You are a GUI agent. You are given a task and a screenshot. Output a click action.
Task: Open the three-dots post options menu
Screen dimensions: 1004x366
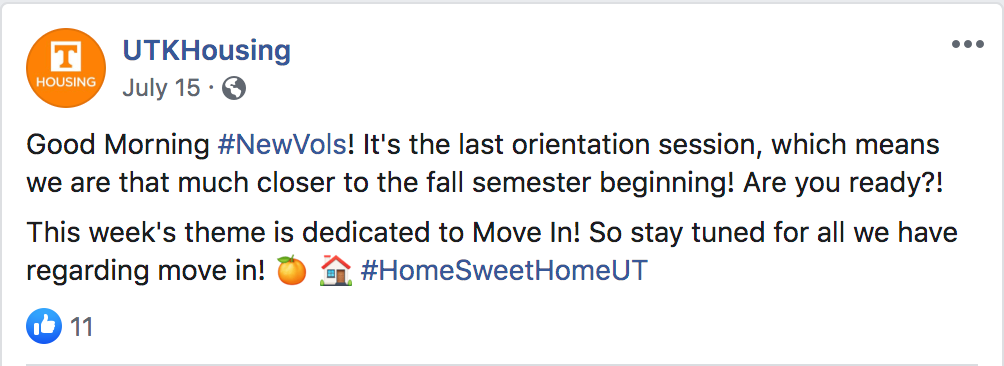click(x=968, y=45)
